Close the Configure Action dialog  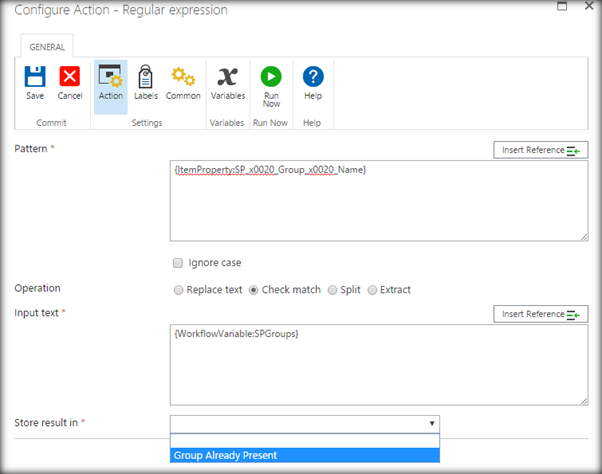coord(589,6)
